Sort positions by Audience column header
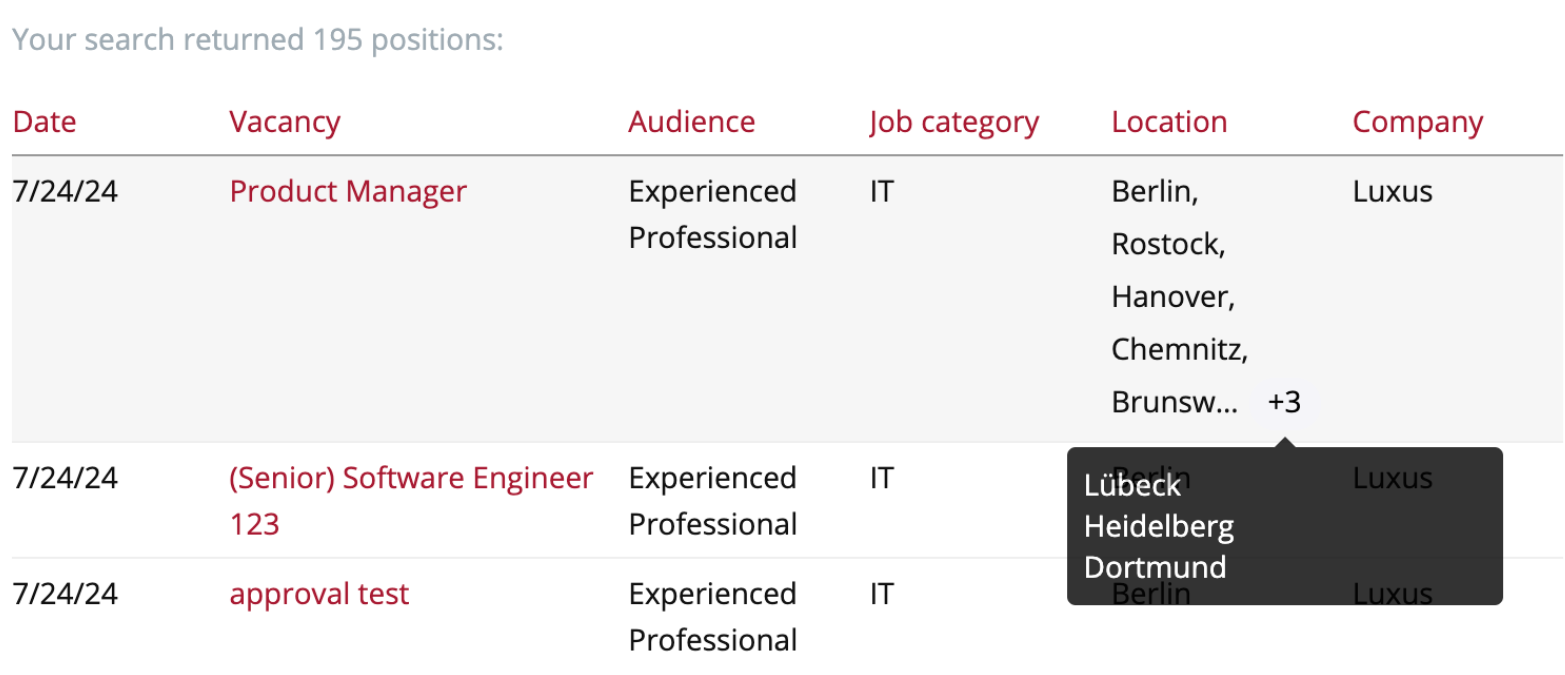1565x675 pixels. pos(692,122)
